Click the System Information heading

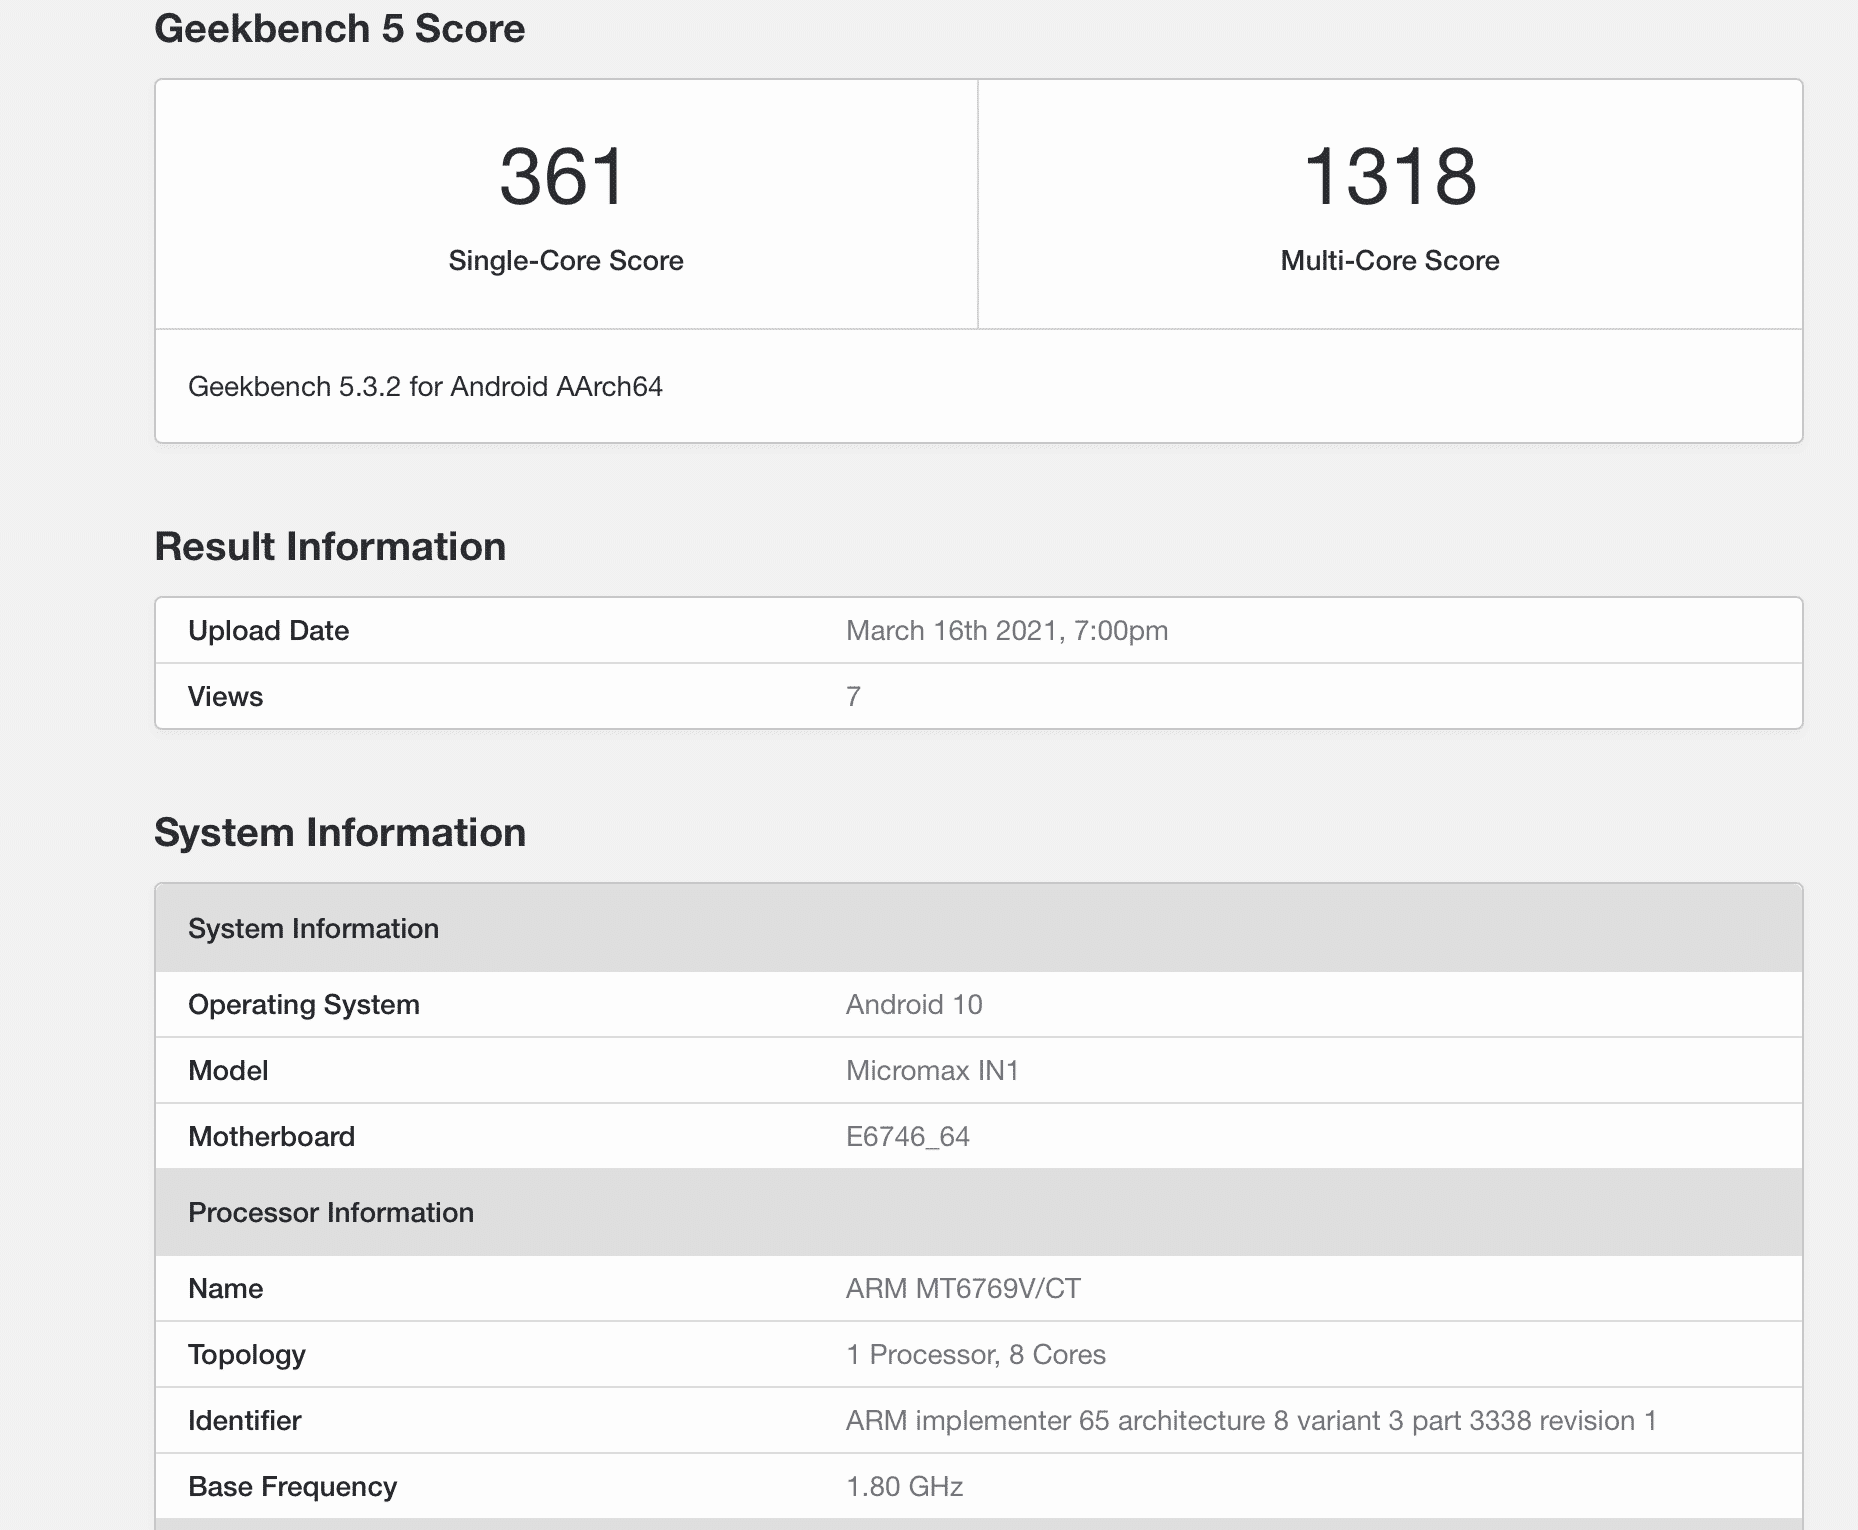point(340,831)
